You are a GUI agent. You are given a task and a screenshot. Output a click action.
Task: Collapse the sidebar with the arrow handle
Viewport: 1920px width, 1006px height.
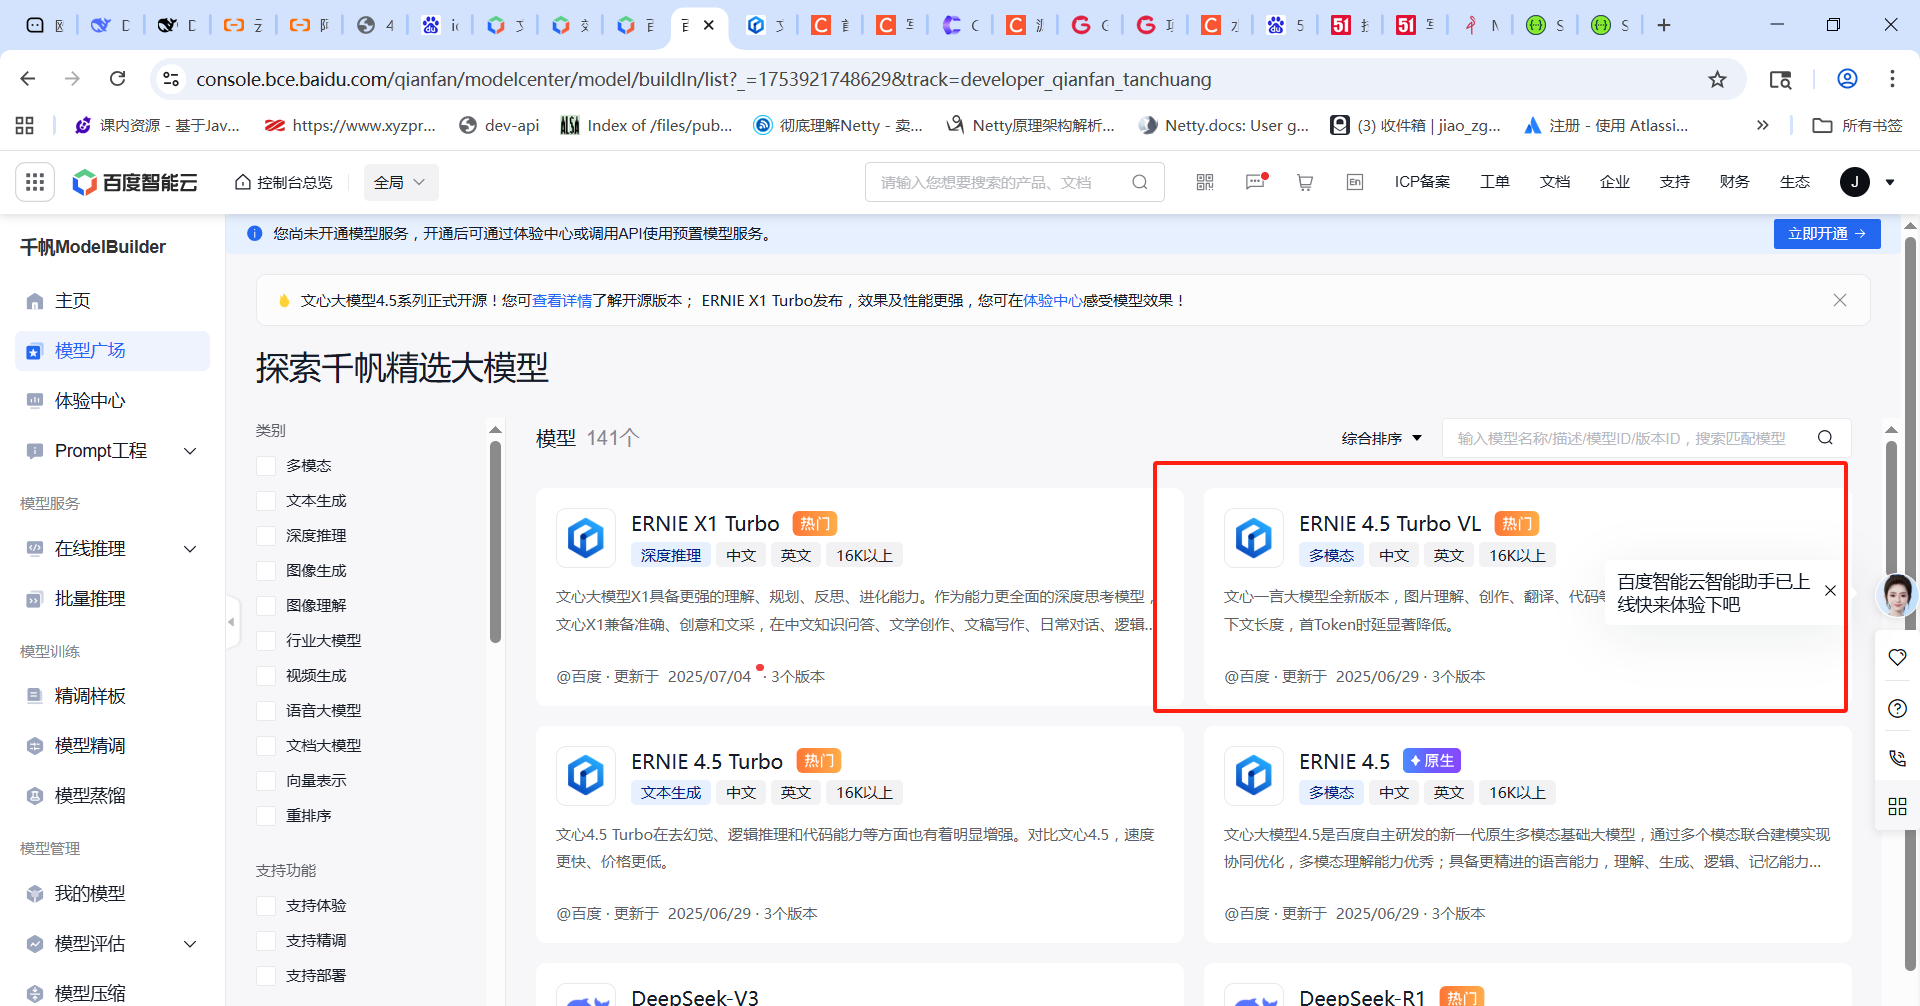pos(232,621)
